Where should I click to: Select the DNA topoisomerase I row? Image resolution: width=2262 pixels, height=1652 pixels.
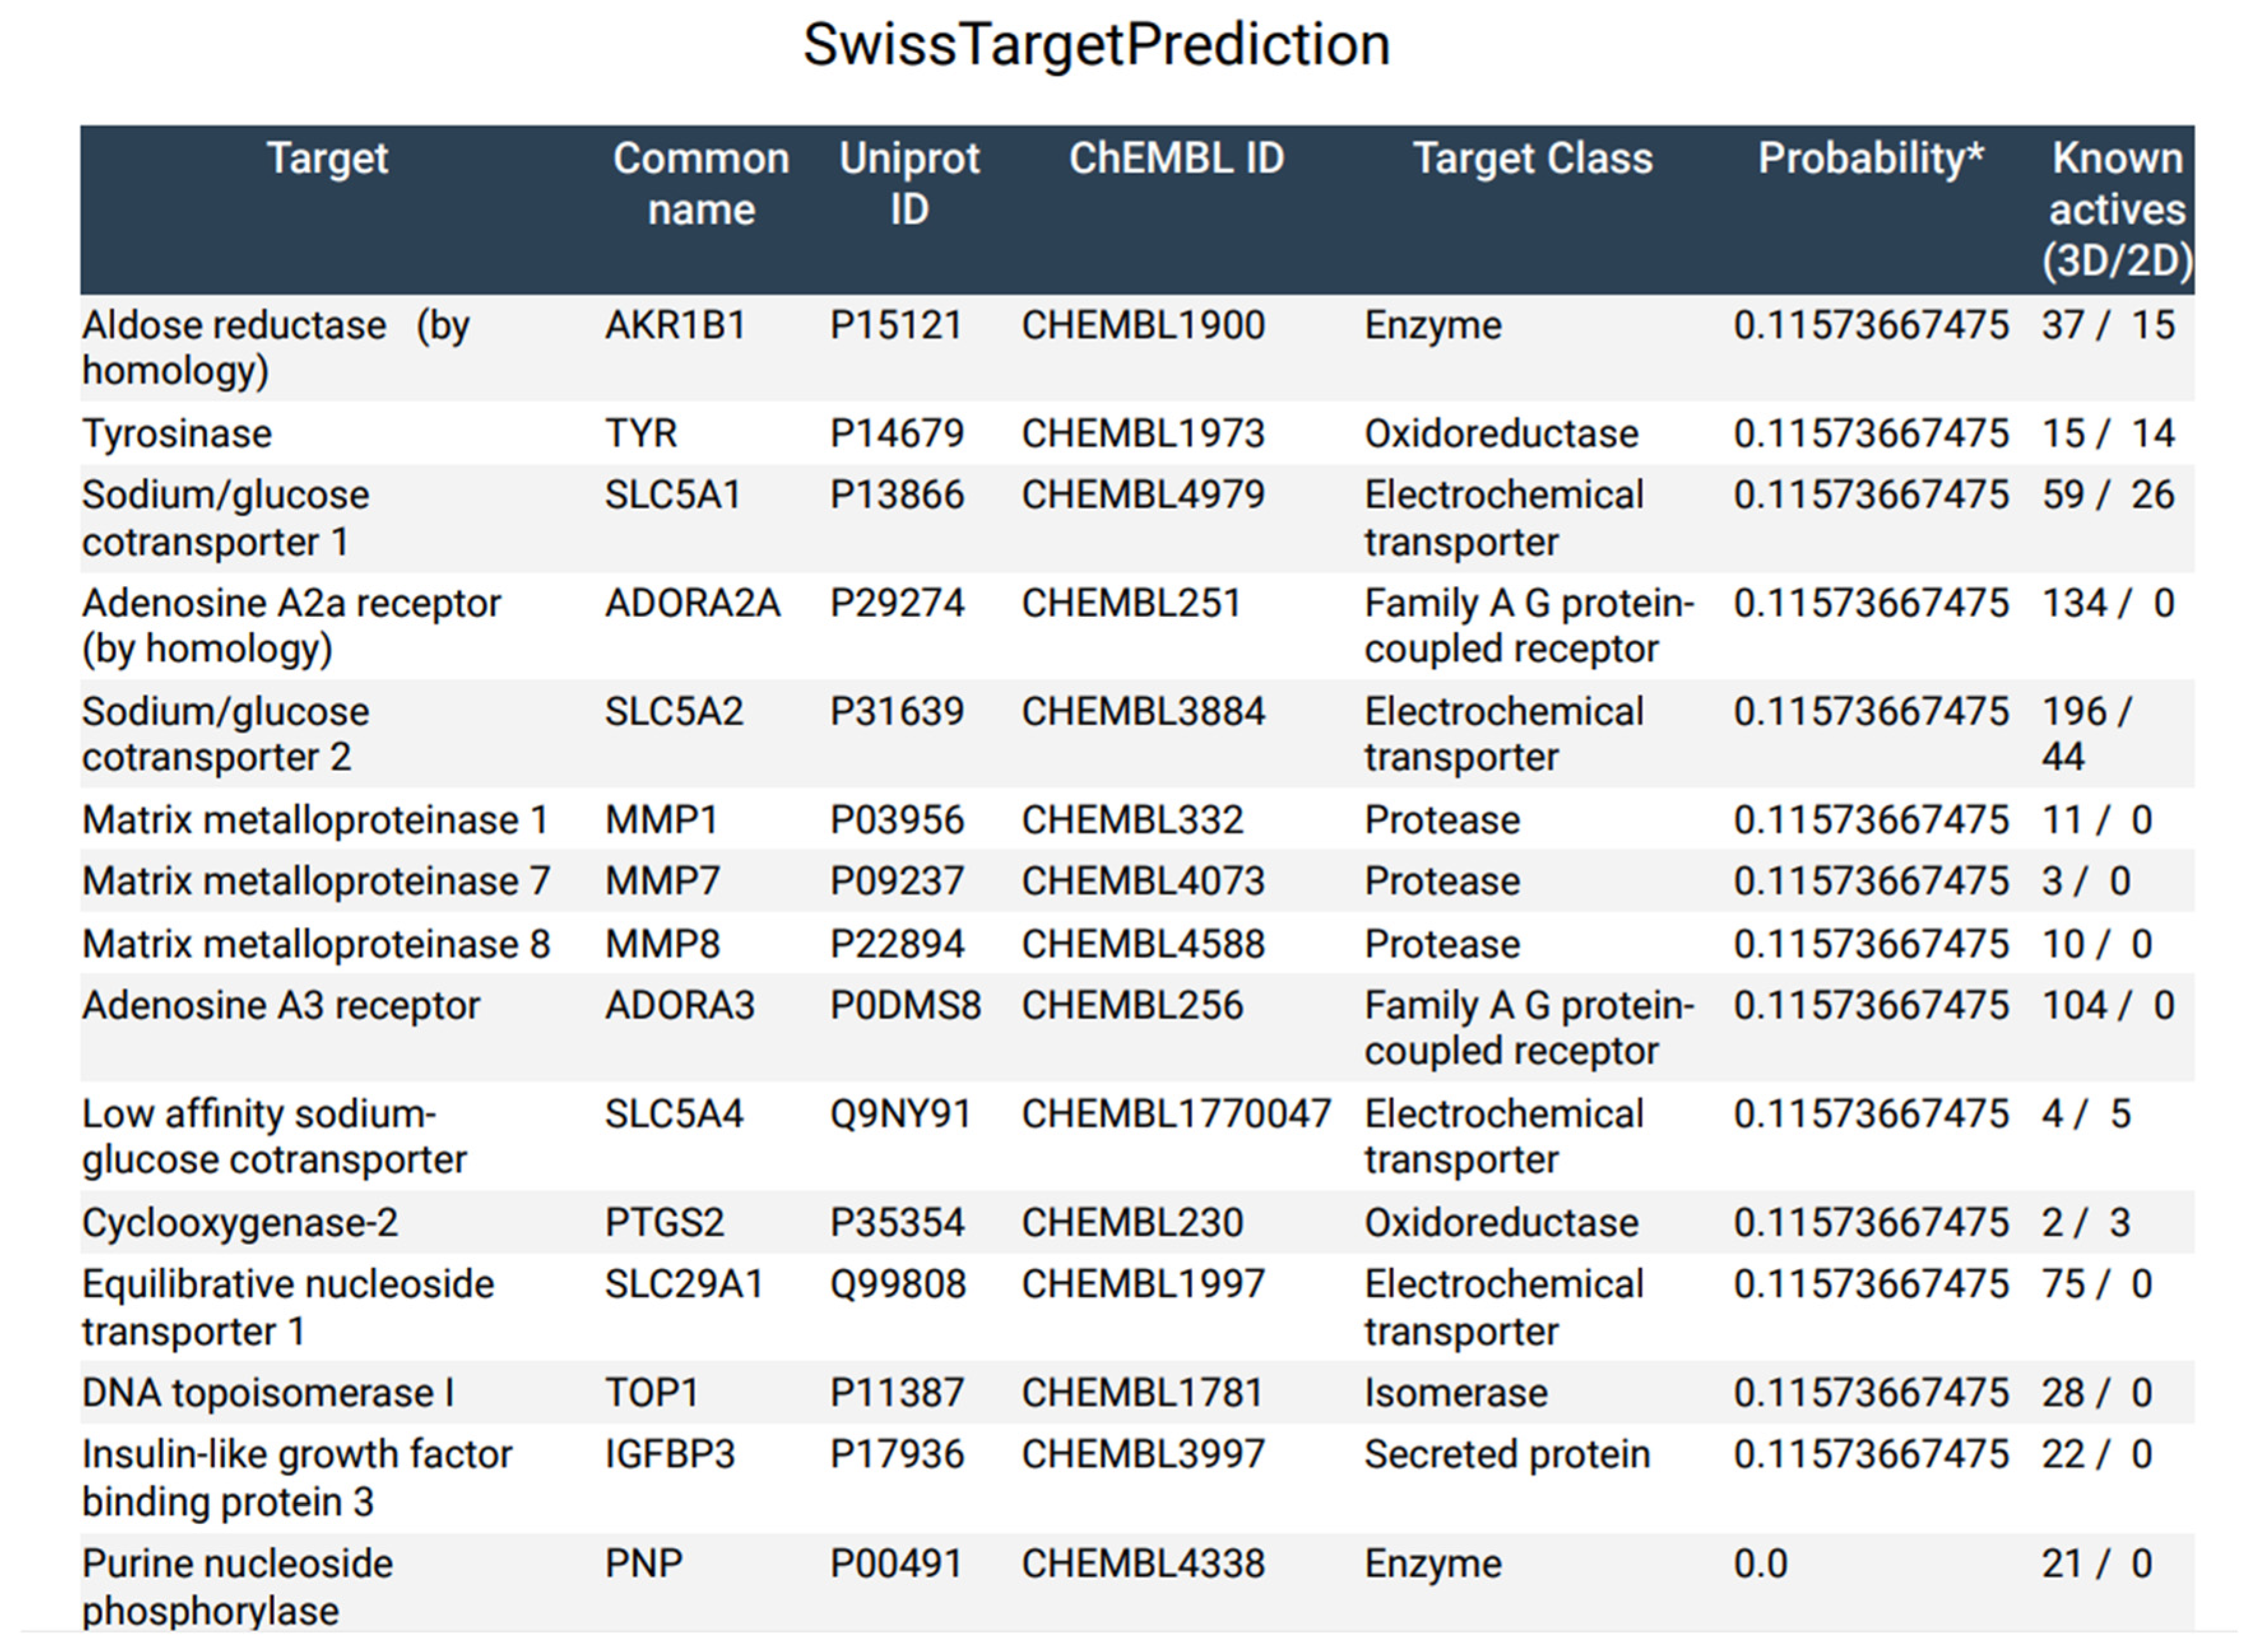coord(268,1392)
